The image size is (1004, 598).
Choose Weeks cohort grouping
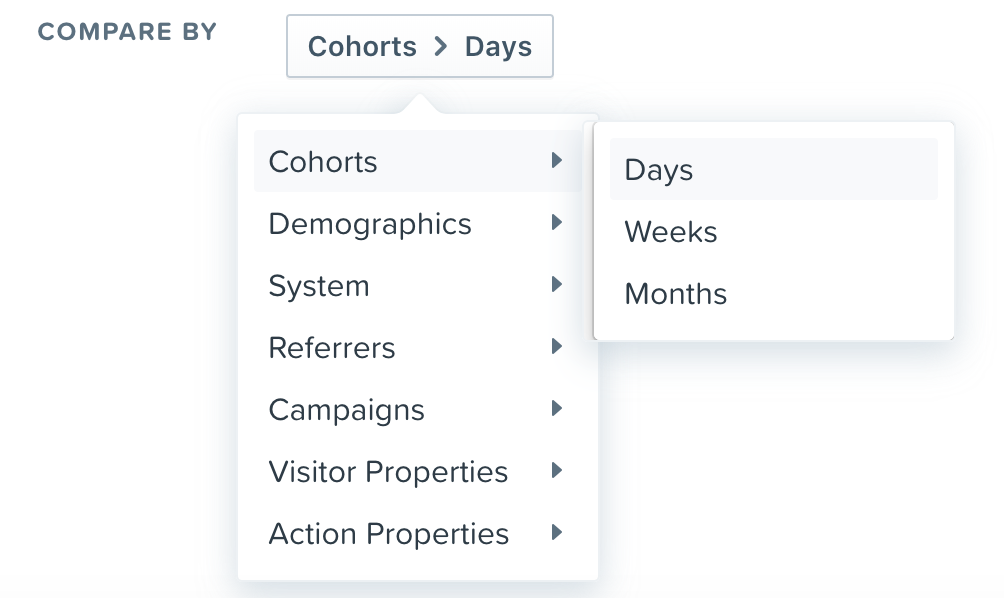click(x=671, y=232)
